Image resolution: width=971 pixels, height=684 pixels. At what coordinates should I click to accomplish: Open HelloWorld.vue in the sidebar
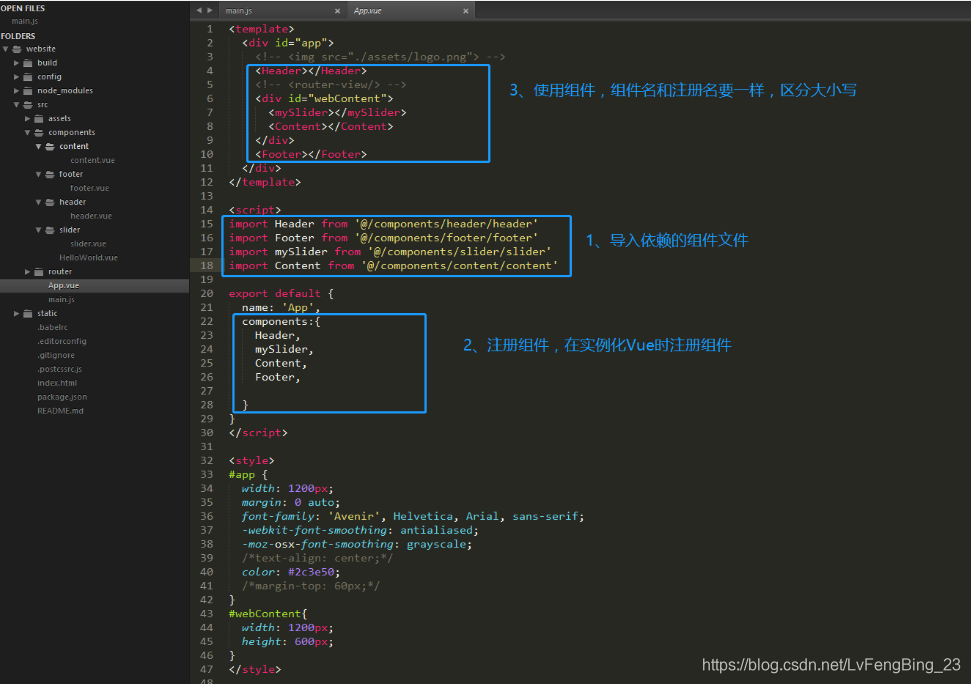[89, 258]
